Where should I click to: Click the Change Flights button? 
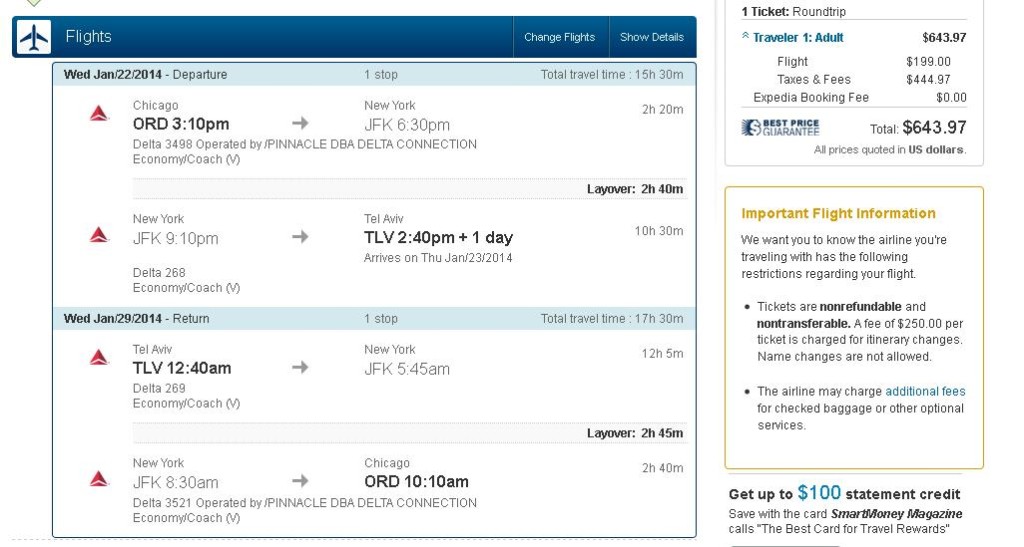tap(559, 38)
